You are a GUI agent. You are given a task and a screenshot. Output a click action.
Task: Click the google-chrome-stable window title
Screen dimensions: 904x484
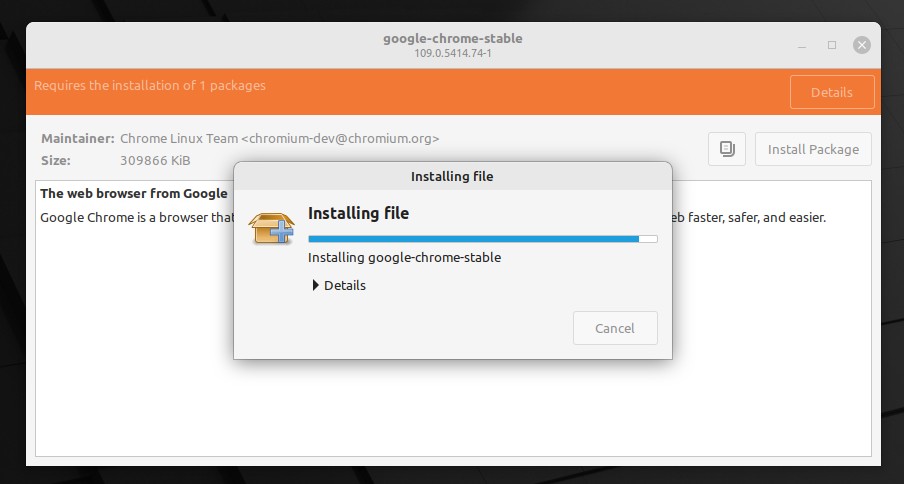(x=453, y=39)
